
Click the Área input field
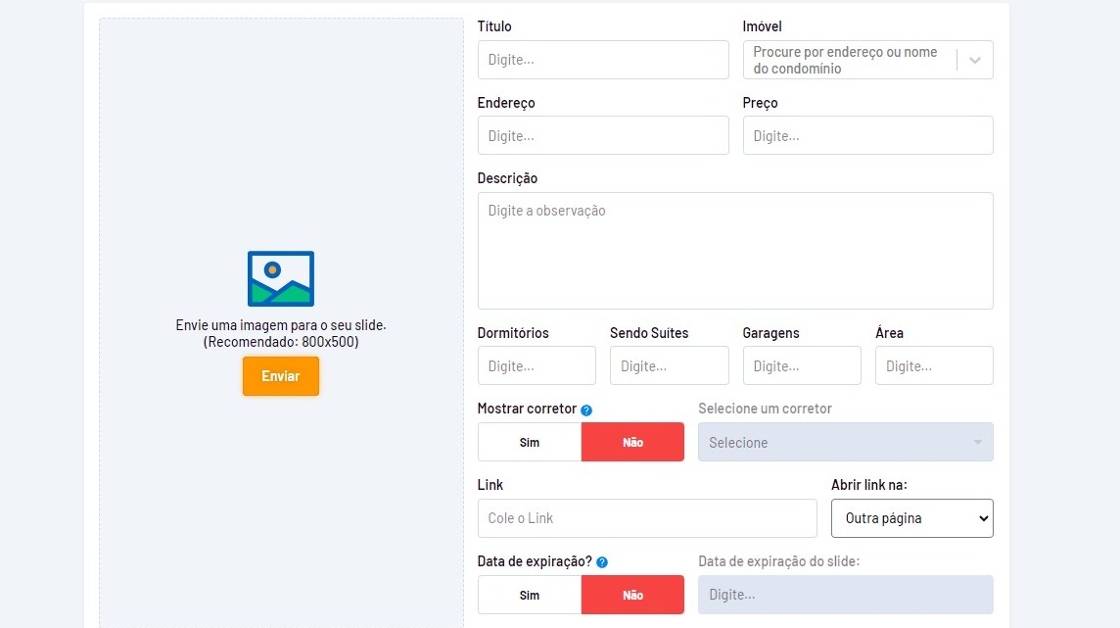point(934,366)
